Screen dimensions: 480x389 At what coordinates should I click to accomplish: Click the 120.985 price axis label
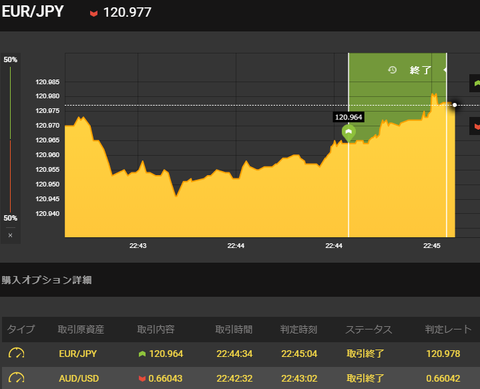tap(48, 82)
